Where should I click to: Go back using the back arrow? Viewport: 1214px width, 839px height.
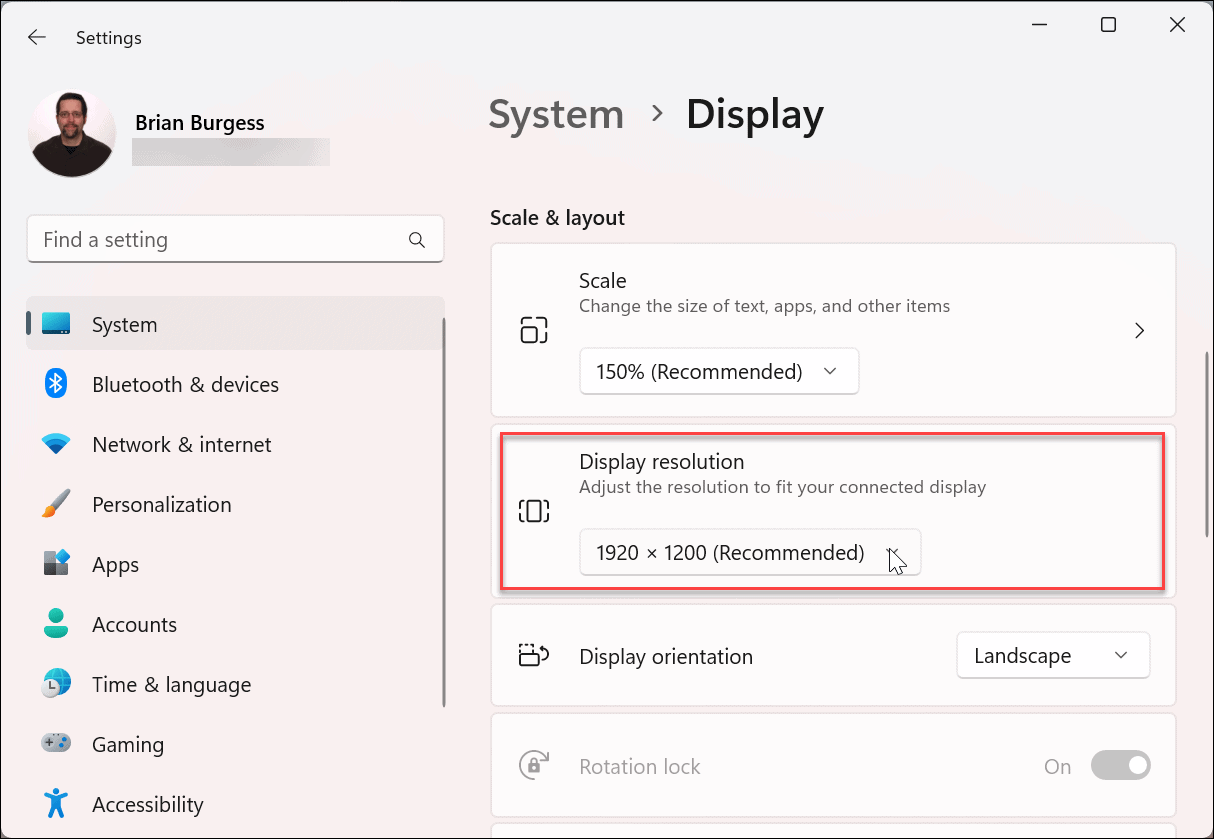[x=37, y=37]
